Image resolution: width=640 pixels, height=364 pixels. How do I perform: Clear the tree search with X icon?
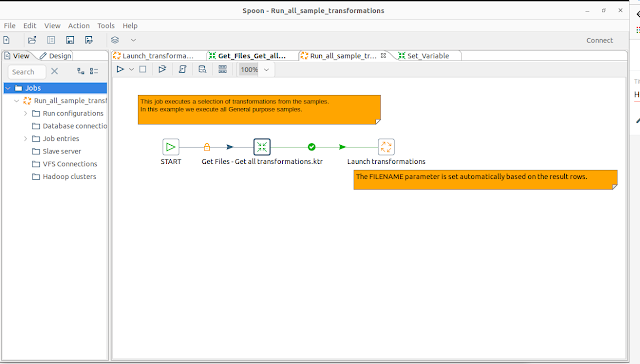(54, 71)
